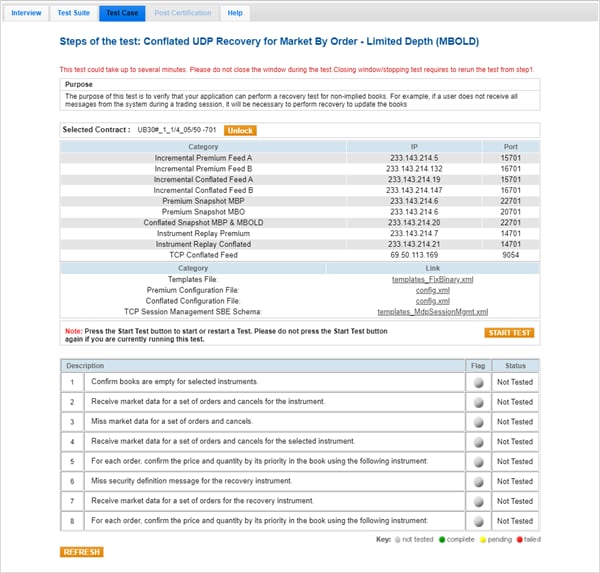The height and width of the screenshot is (573, 600).
Task: Hit the REFRESH button
Action: [81, 552]
